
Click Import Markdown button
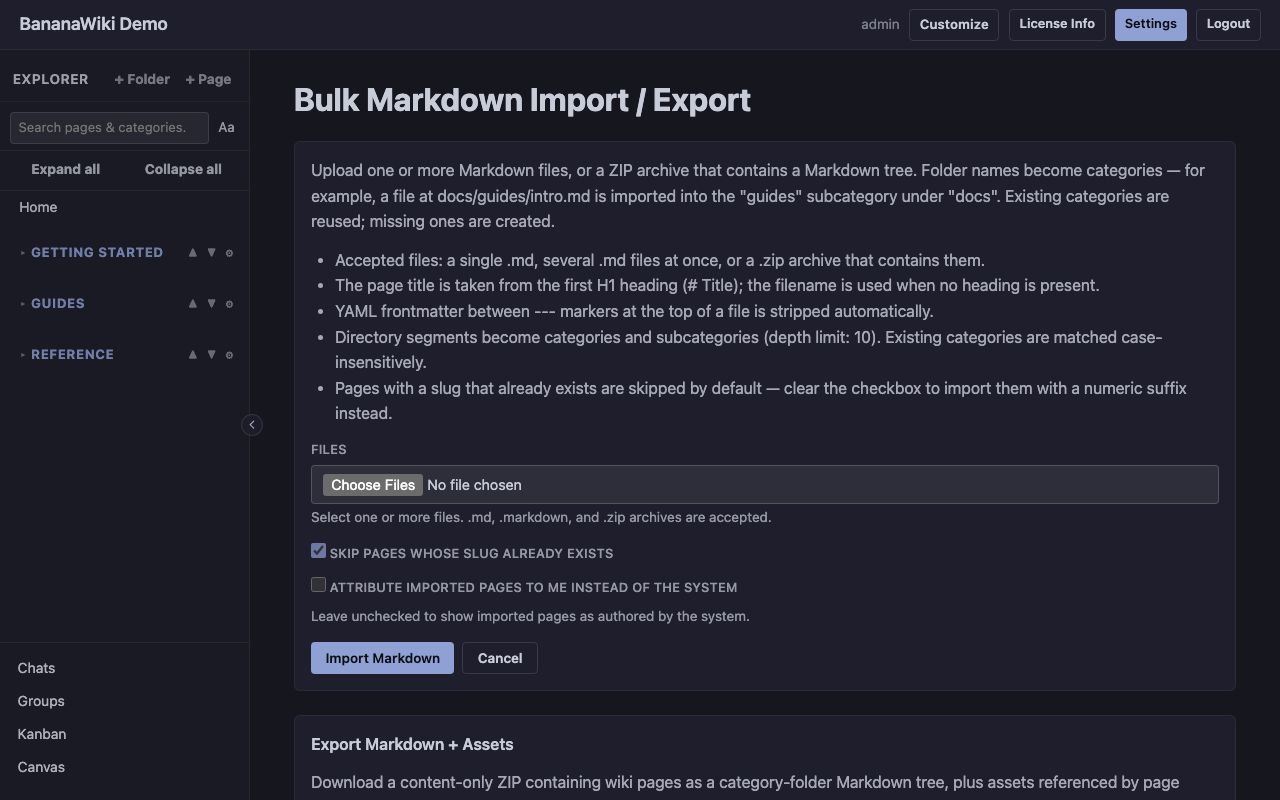[382, 658]
